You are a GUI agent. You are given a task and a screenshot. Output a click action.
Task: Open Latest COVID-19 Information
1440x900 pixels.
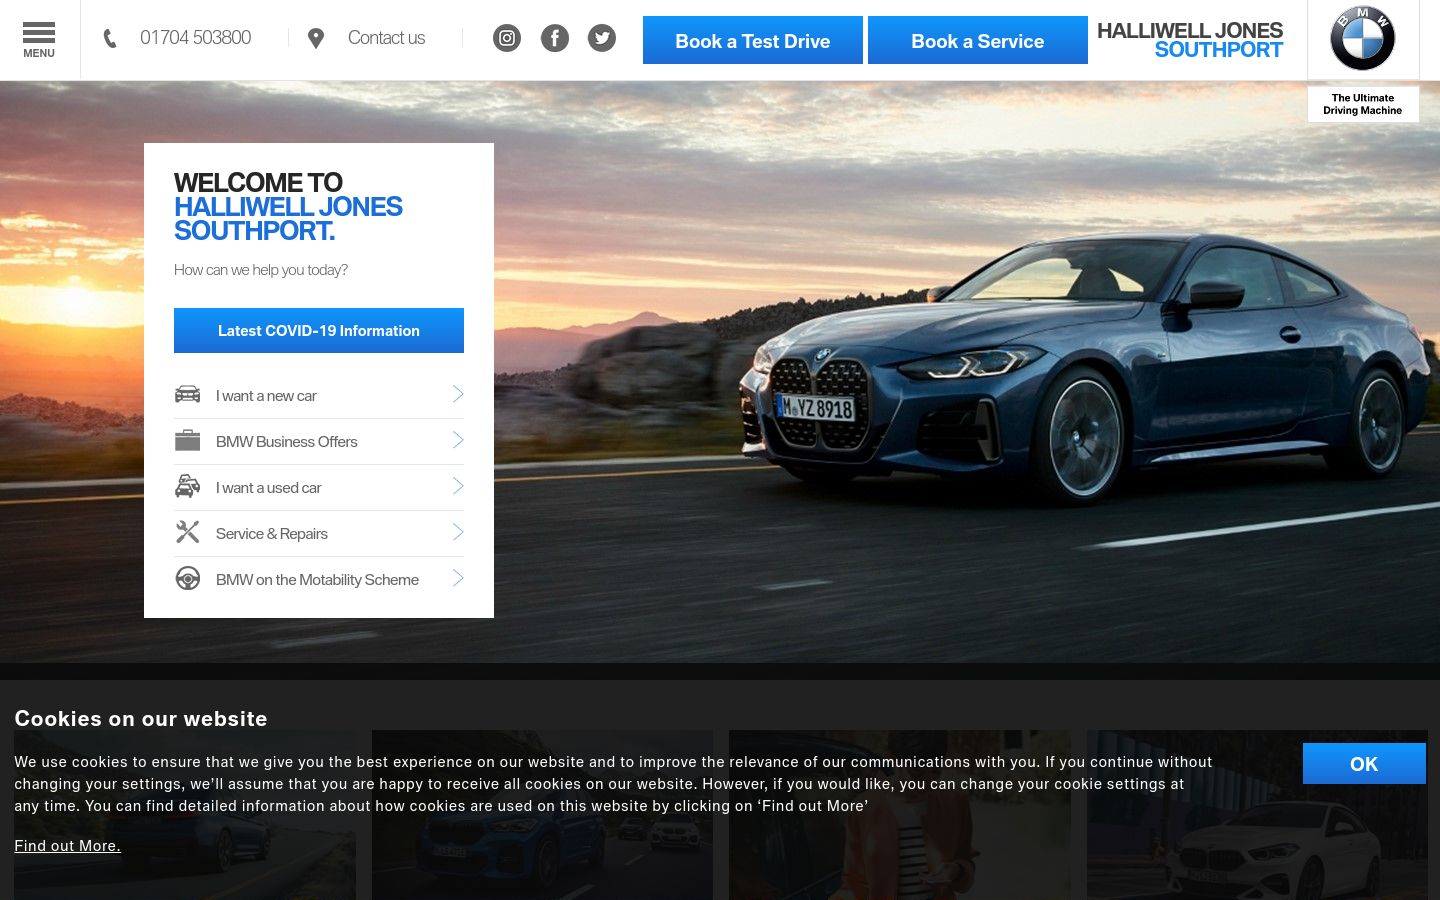pyautogui.click(x=319, y=330)
